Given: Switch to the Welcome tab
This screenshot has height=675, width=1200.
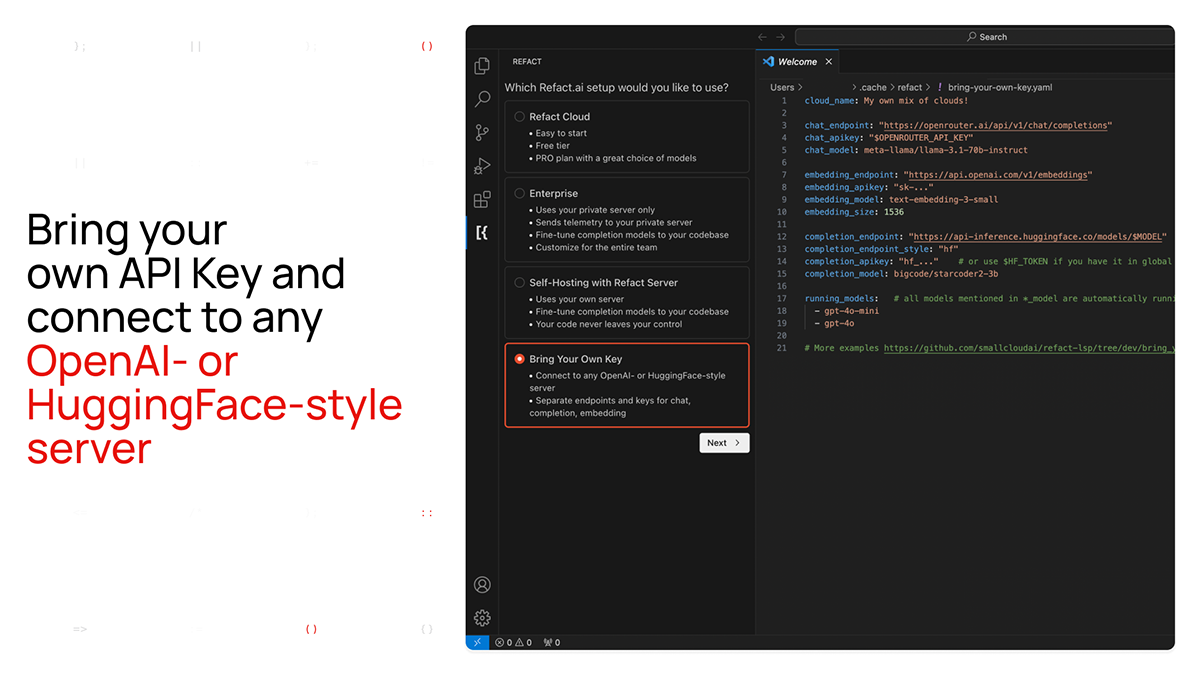Looking at the screenshot, I should (798, 61).
